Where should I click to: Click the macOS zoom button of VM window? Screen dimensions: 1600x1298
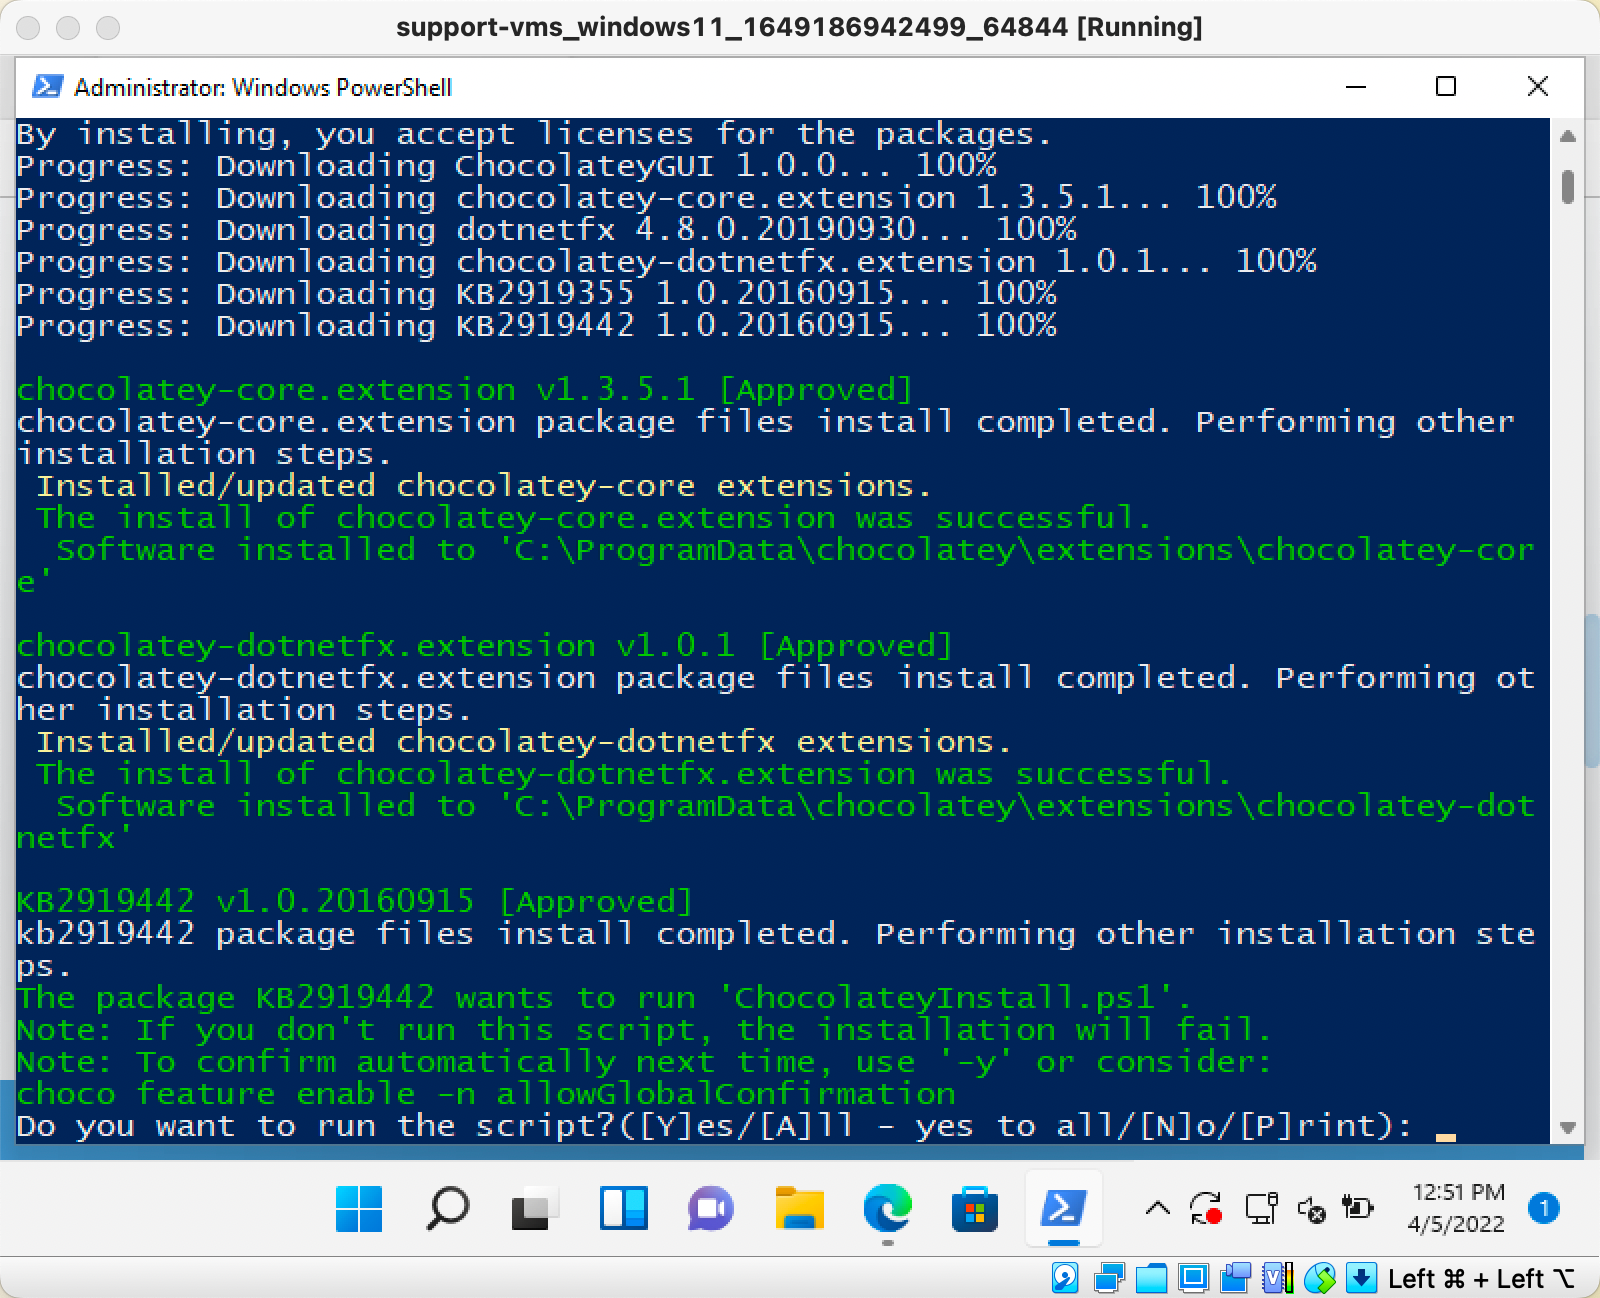[x=108, y=27]
